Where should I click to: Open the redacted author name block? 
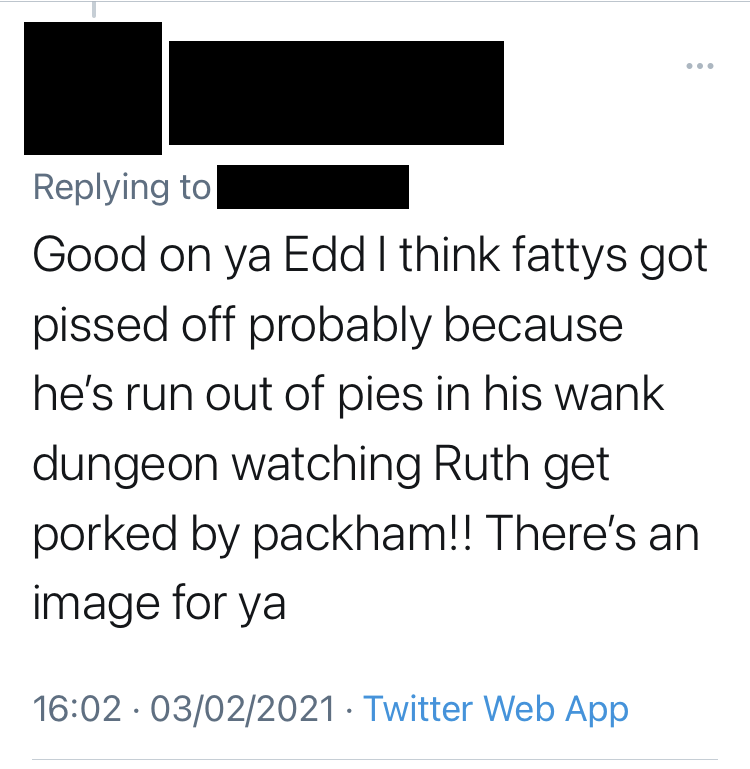(336, 93)
